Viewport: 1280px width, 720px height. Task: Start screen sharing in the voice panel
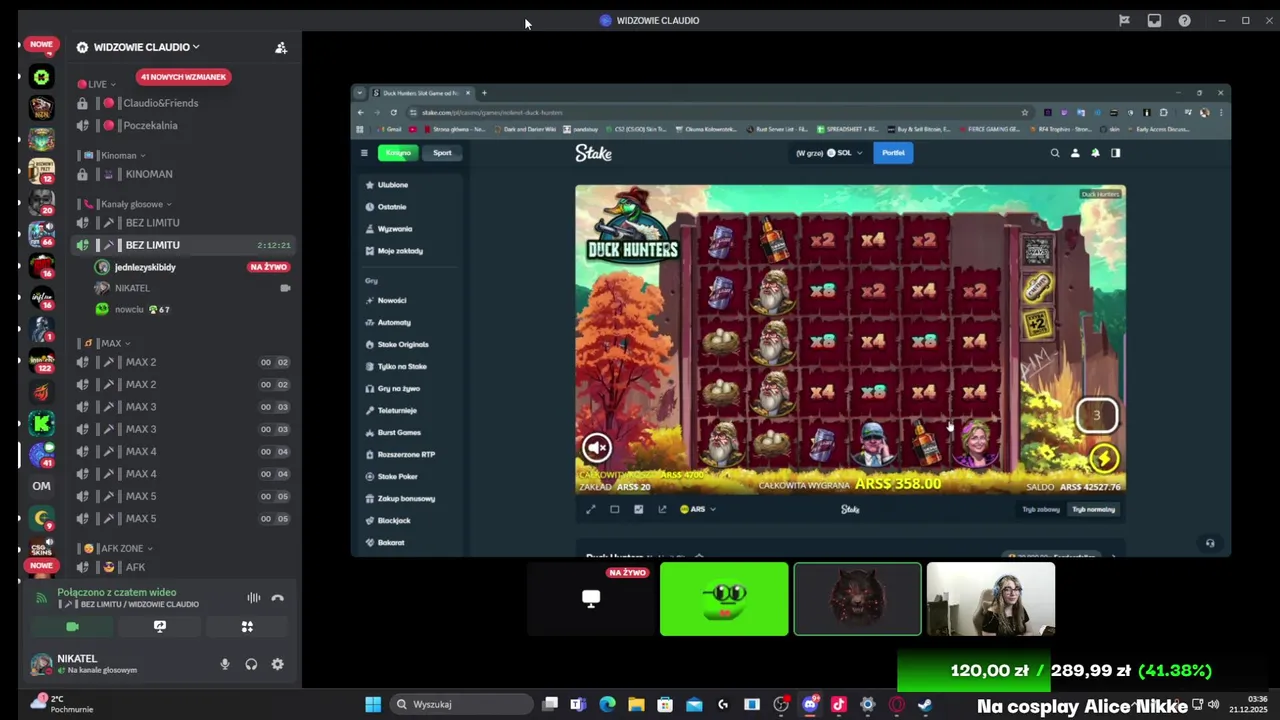(x=159, y=626)
